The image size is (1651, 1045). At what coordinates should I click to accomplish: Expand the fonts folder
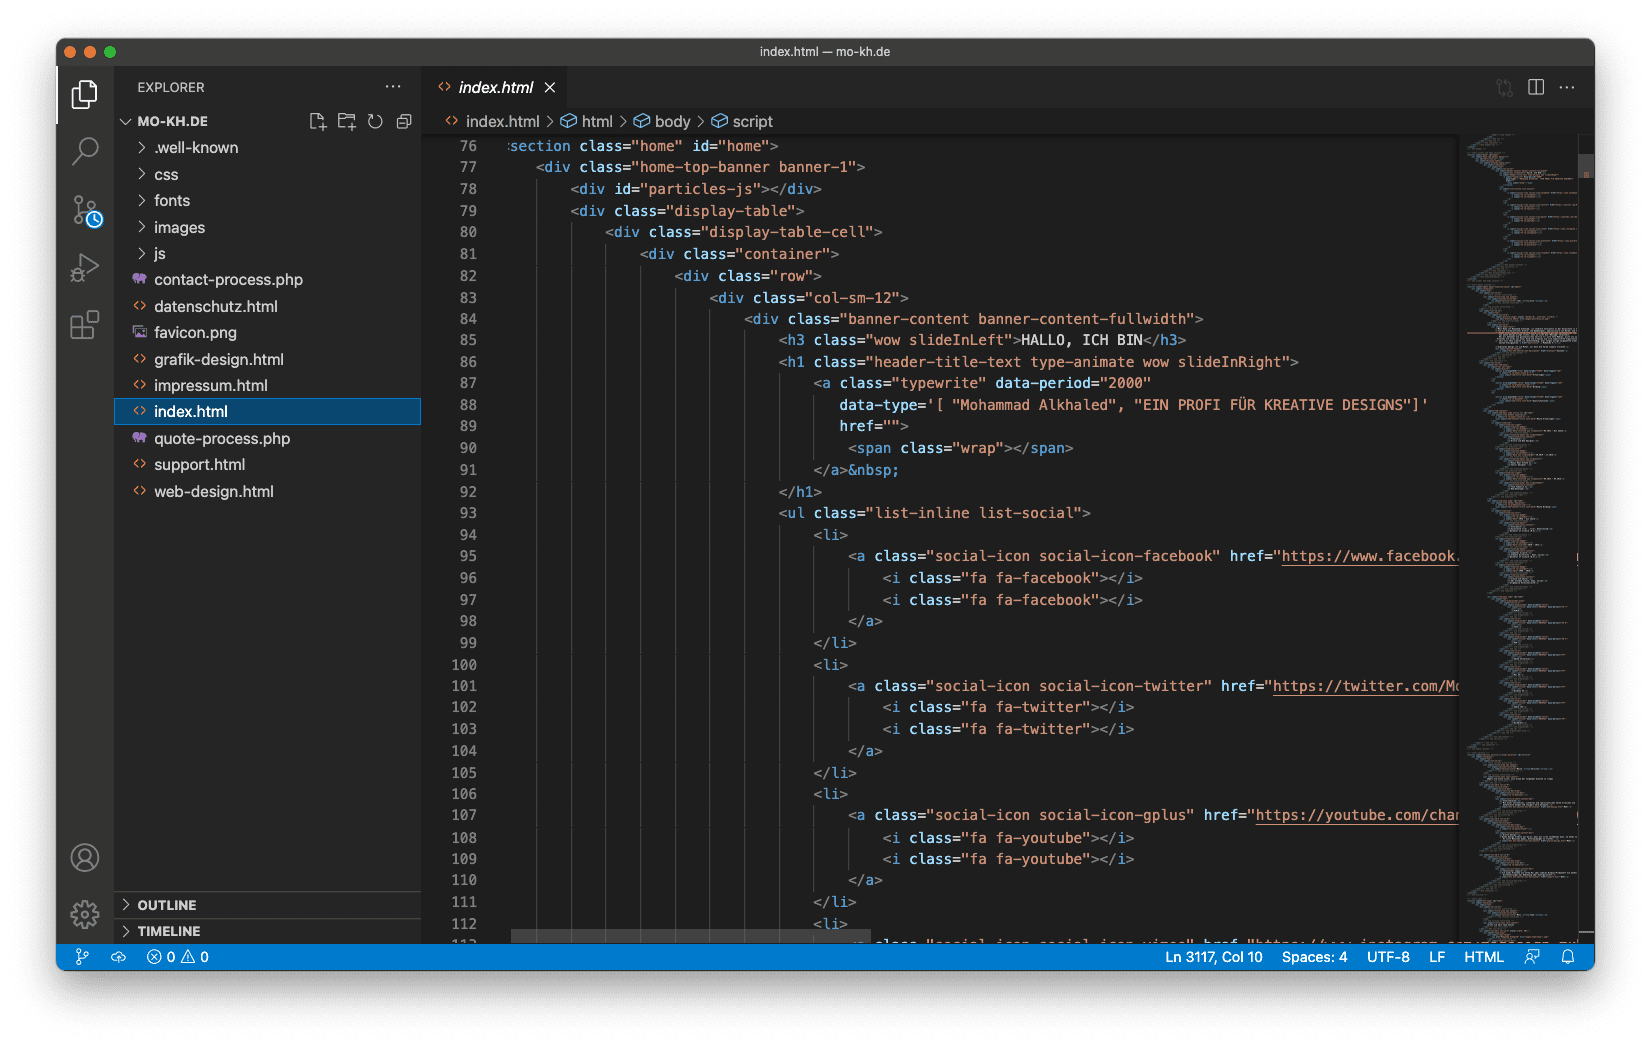point(267,201)
